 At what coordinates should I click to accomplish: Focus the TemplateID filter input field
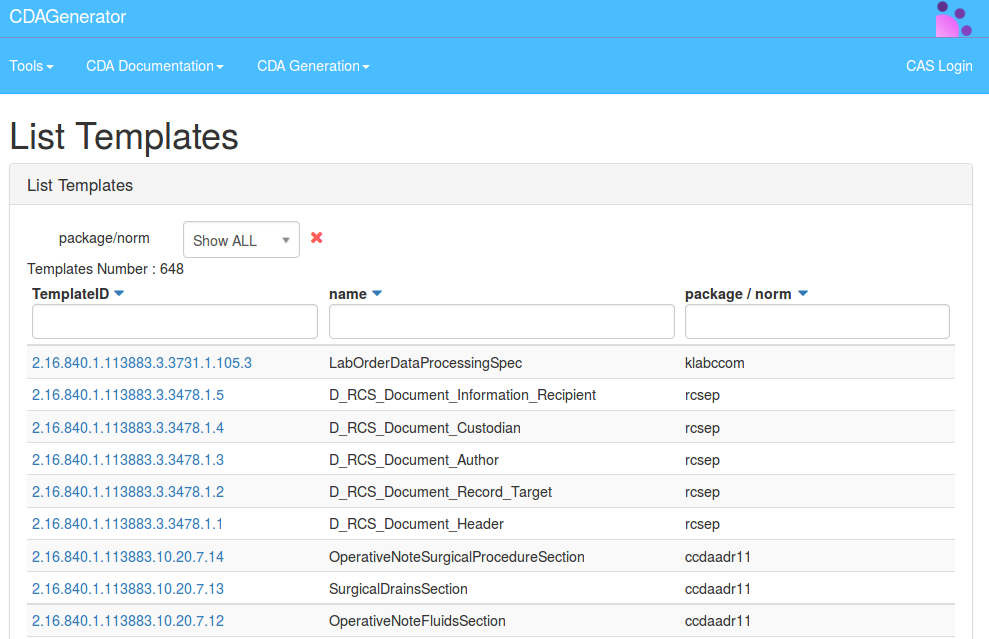175,322
